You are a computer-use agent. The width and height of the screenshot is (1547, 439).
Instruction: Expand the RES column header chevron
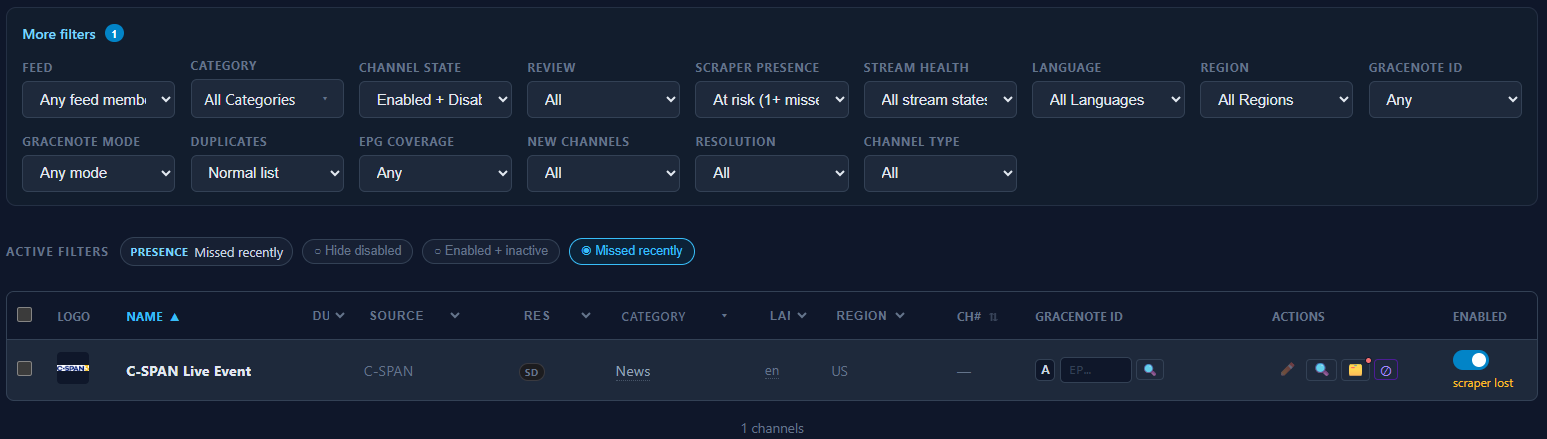tap(585, 316)
